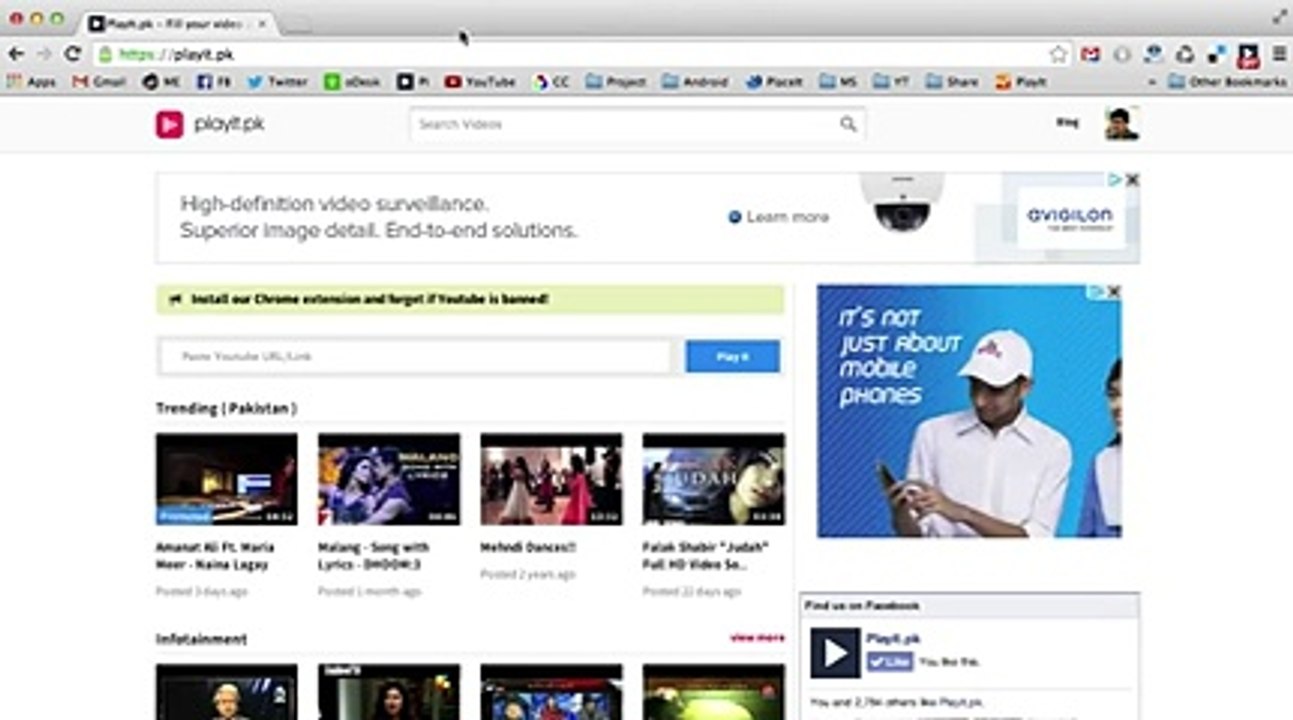Open the oDesk bookmark

click(x=352, y=82)
